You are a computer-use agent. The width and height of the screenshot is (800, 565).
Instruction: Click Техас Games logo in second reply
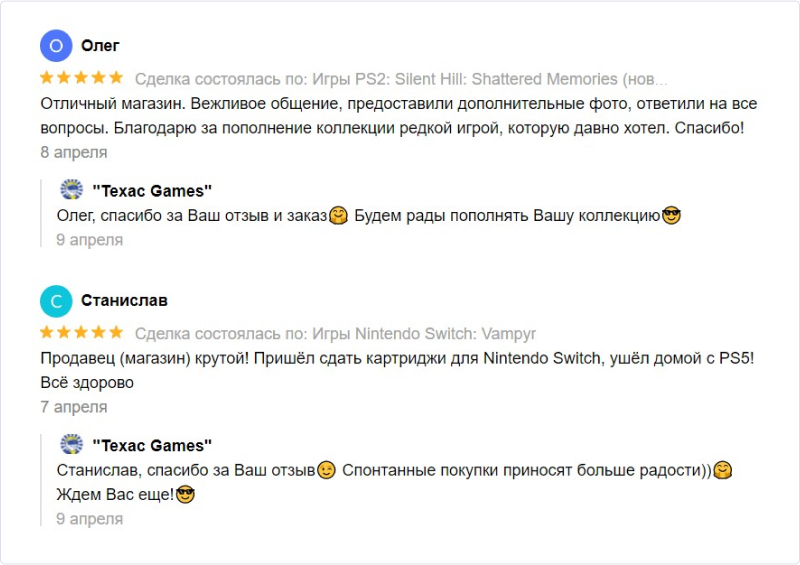pyautogui.click(x=71, y=445)
